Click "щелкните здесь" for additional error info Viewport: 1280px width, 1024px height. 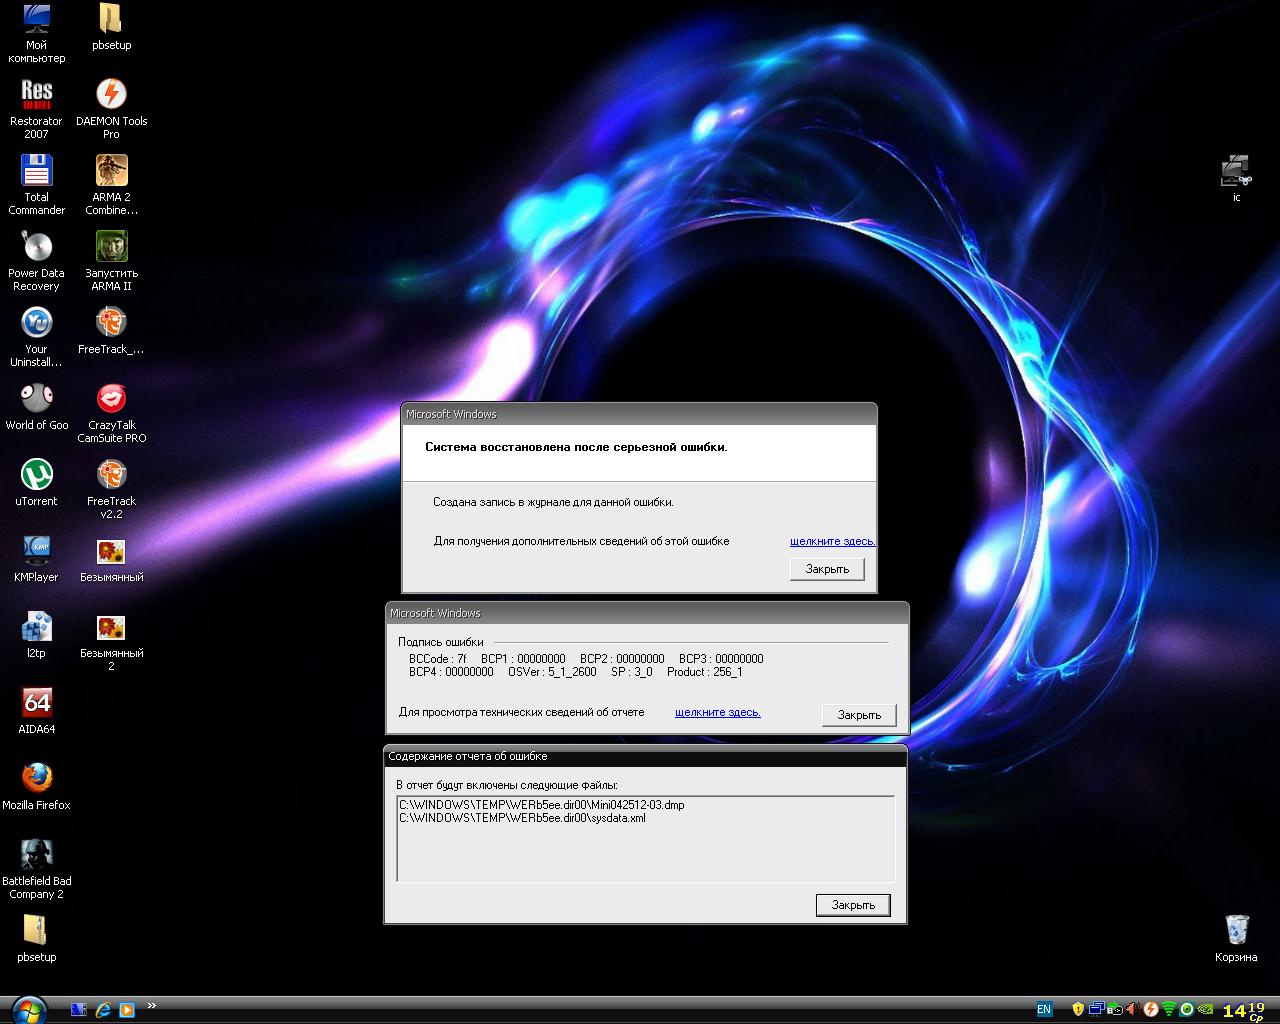832,541
